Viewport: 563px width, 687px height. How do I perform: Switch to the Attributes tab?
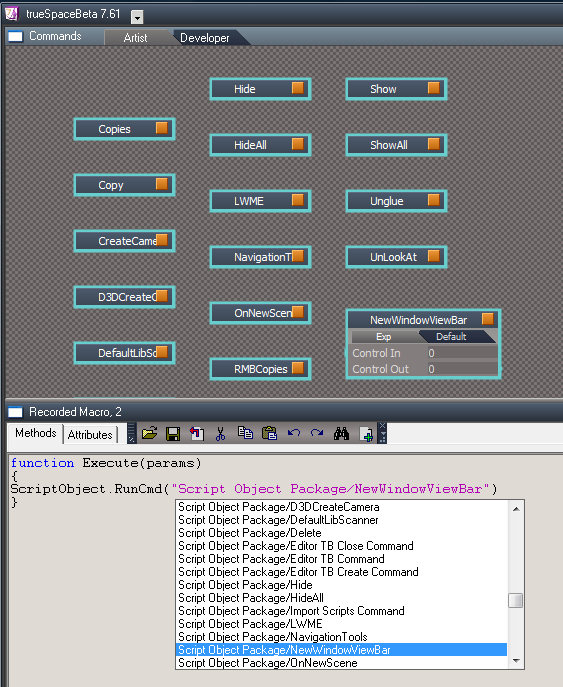90,435
